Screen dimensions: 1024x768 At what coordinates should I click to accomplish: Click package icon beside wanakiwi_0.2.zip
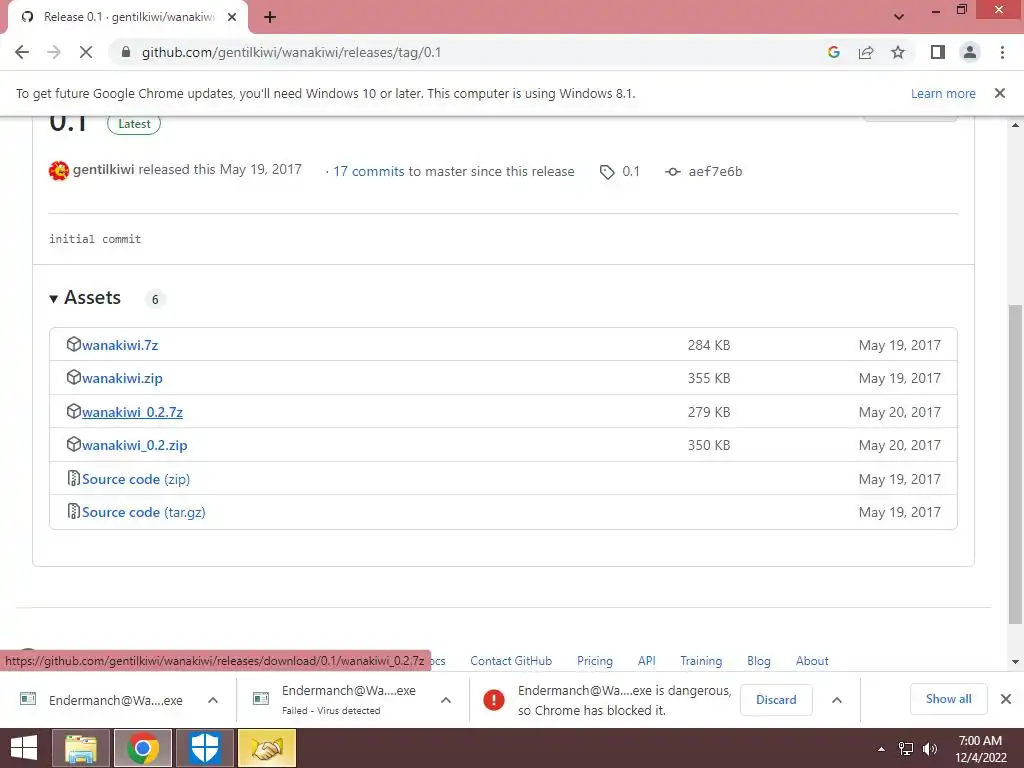point(74,444)
